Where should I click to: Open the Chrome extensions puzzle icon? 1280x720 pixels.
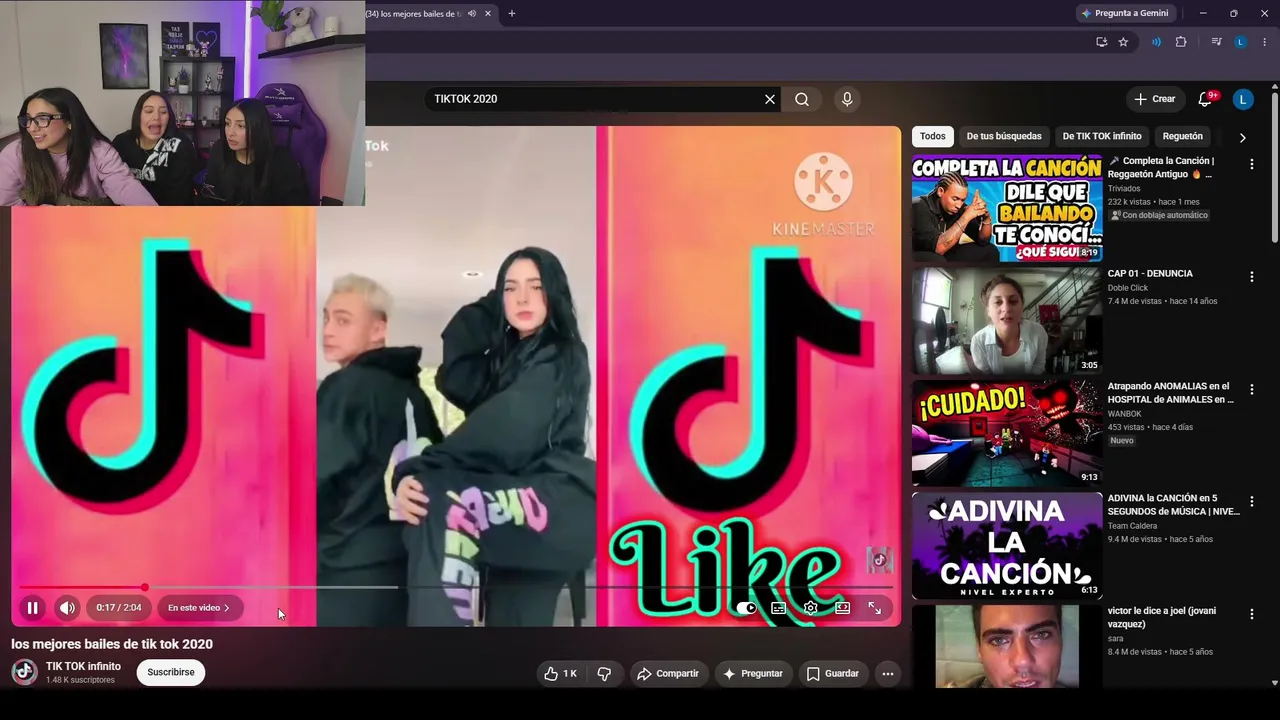click(1181, 42)
